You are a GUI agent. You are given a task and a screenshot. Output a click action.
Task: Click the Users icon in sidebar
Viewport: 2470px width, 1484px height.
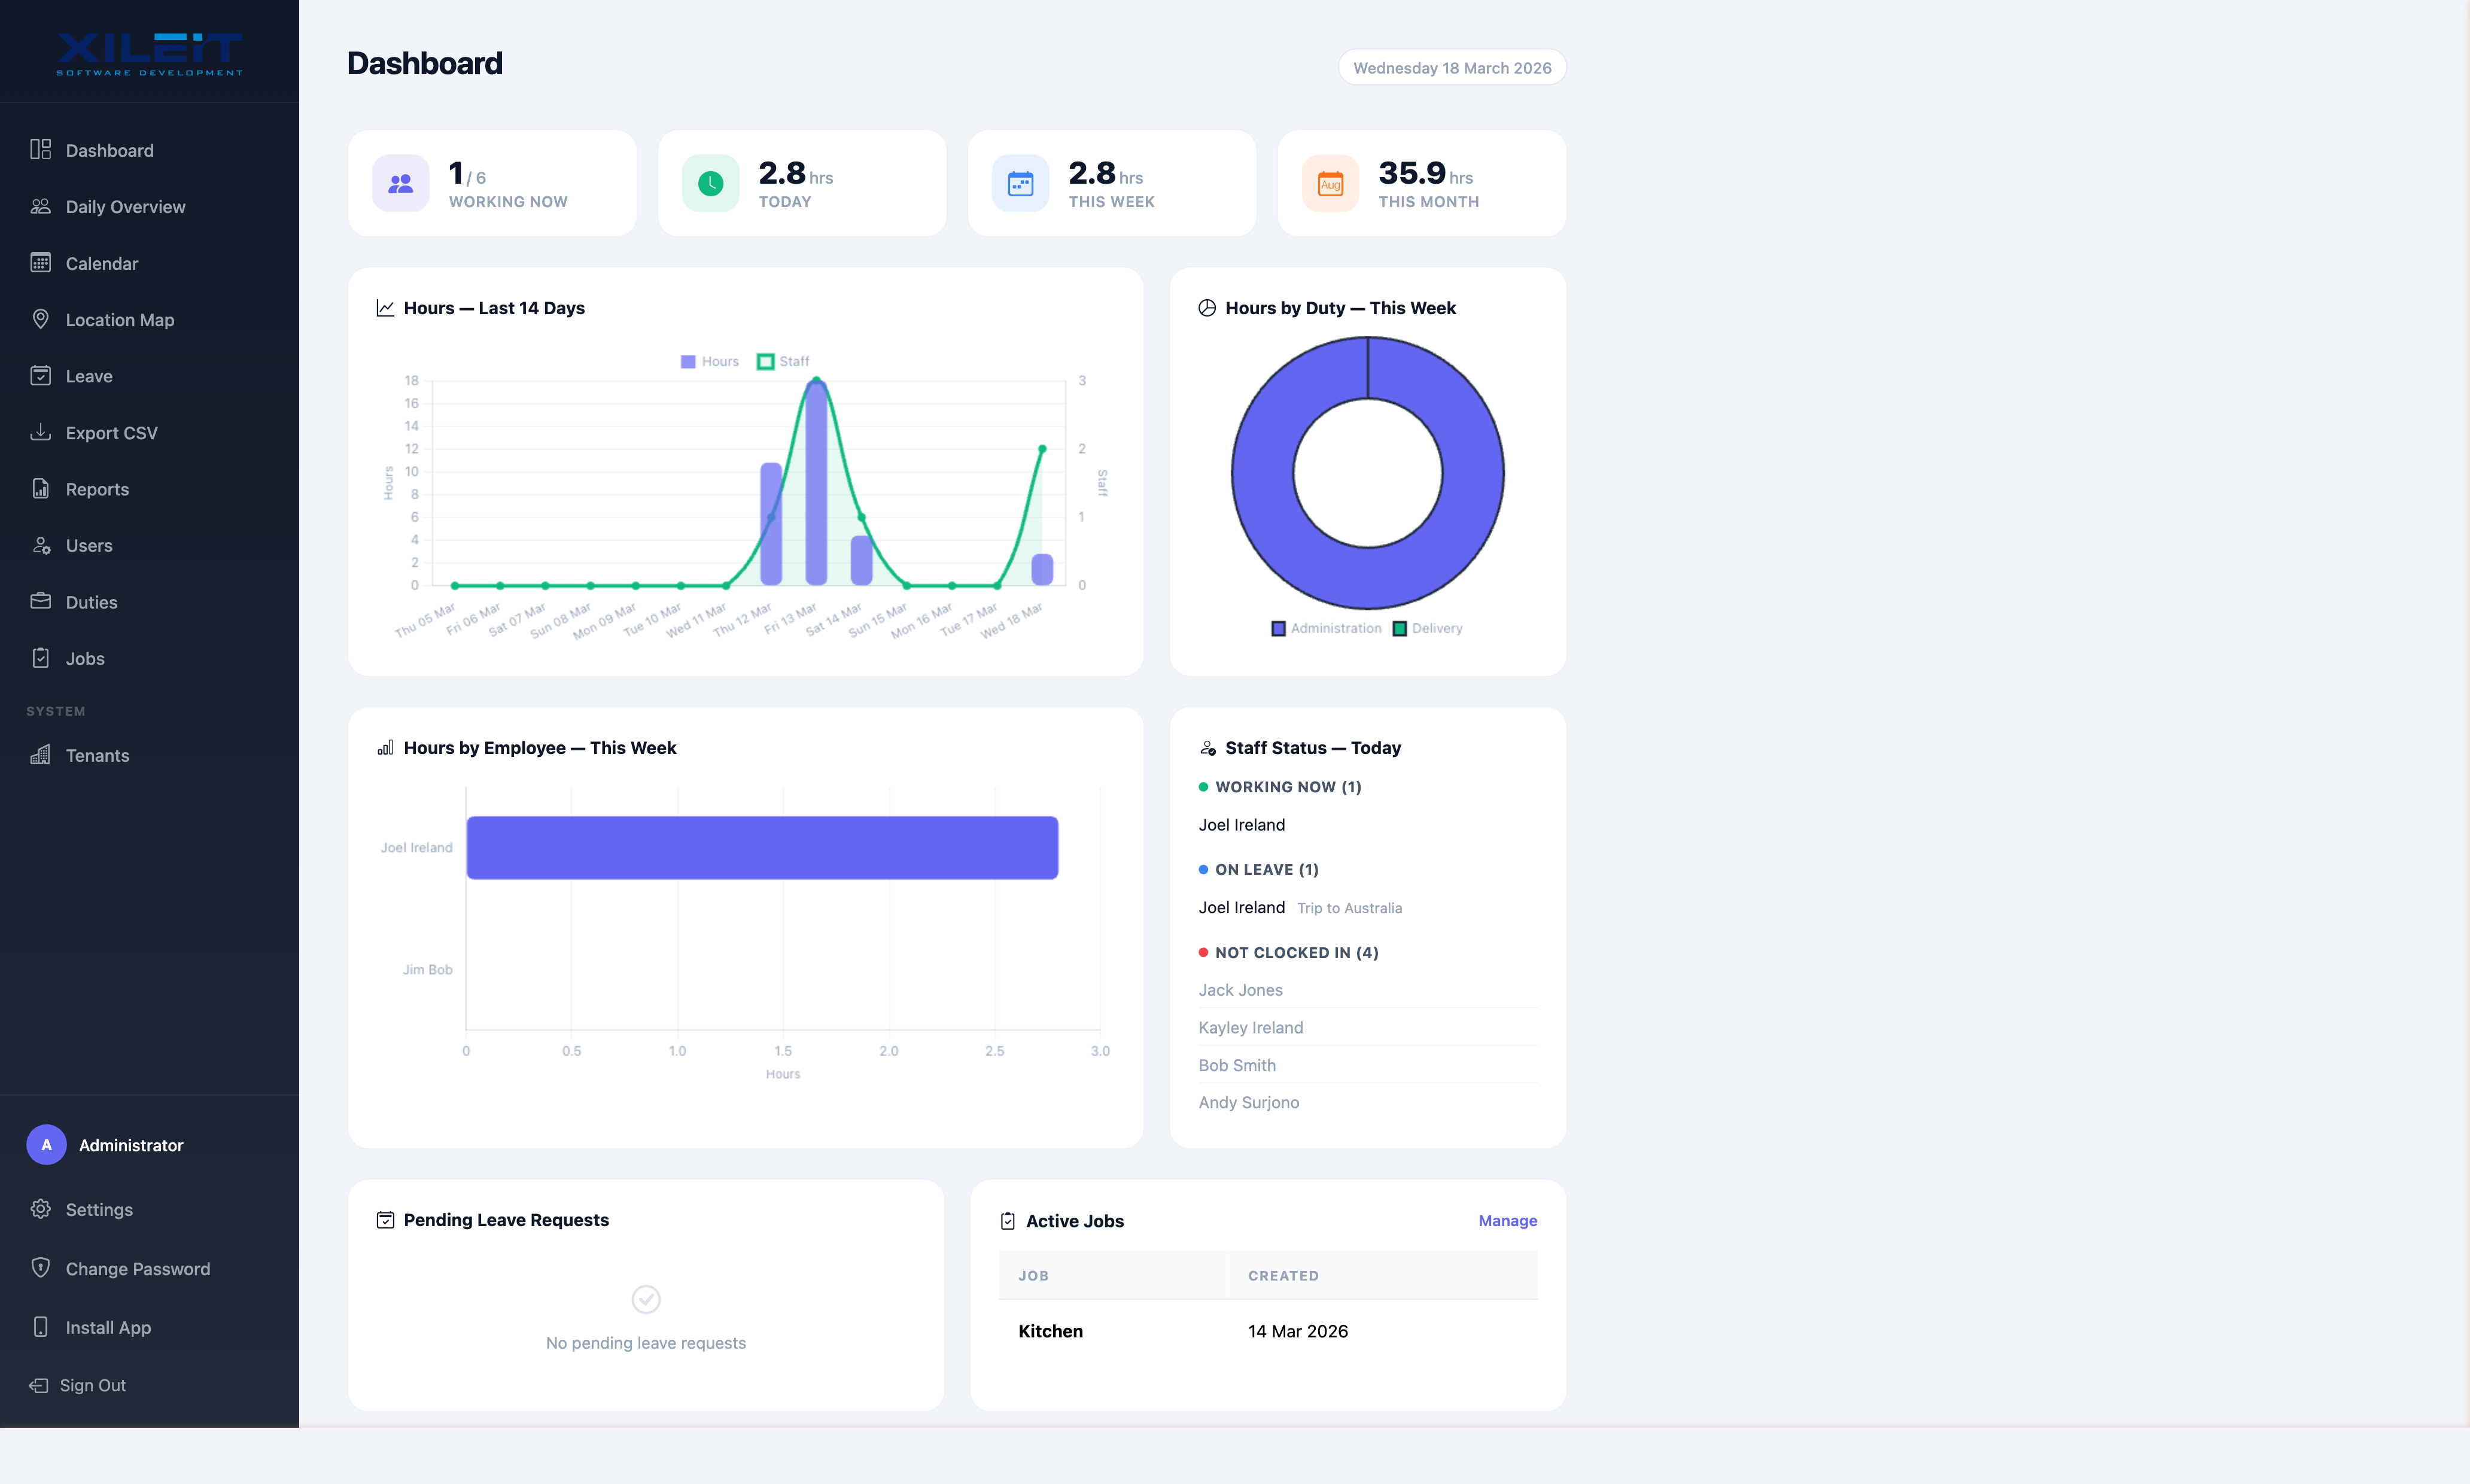click(x=40, y=545)
